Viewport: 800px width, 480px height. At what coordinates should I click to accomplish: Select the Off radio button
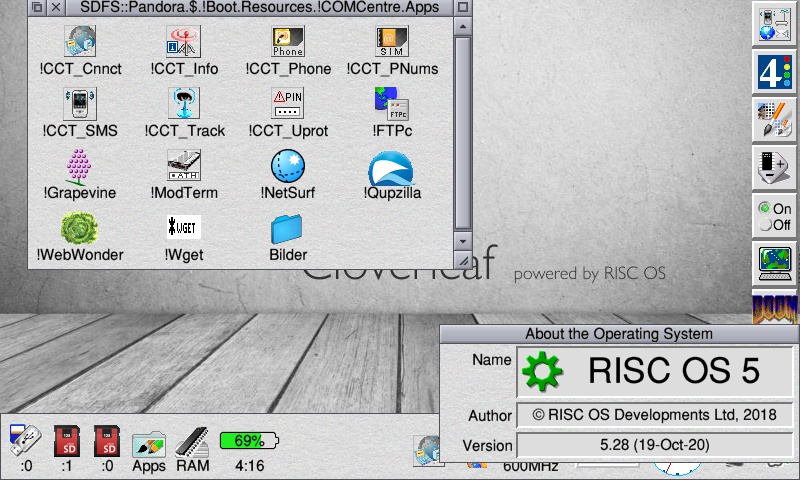point(766,225)
